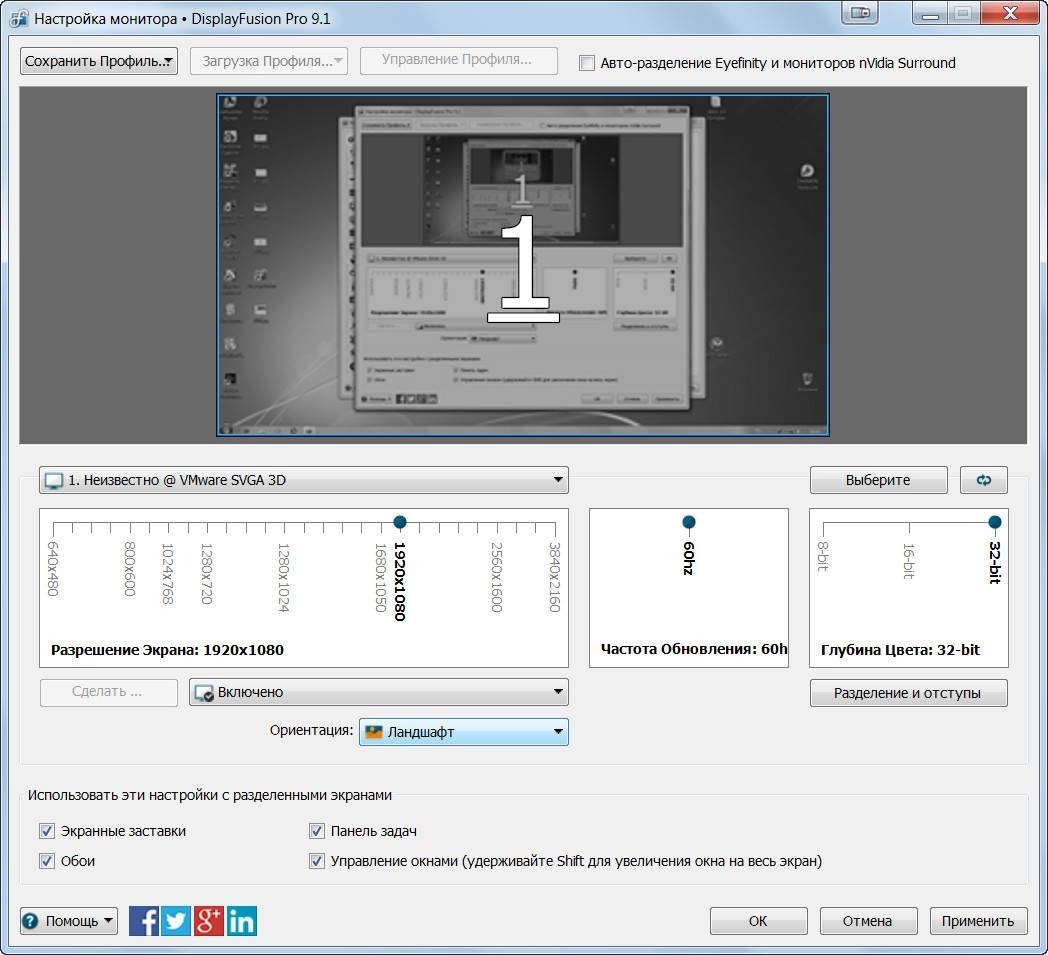The height and width of the screenshot is (955, 1048).
Task: Click the link-monitors refresh icon button
Action: (x=983, y=480)
